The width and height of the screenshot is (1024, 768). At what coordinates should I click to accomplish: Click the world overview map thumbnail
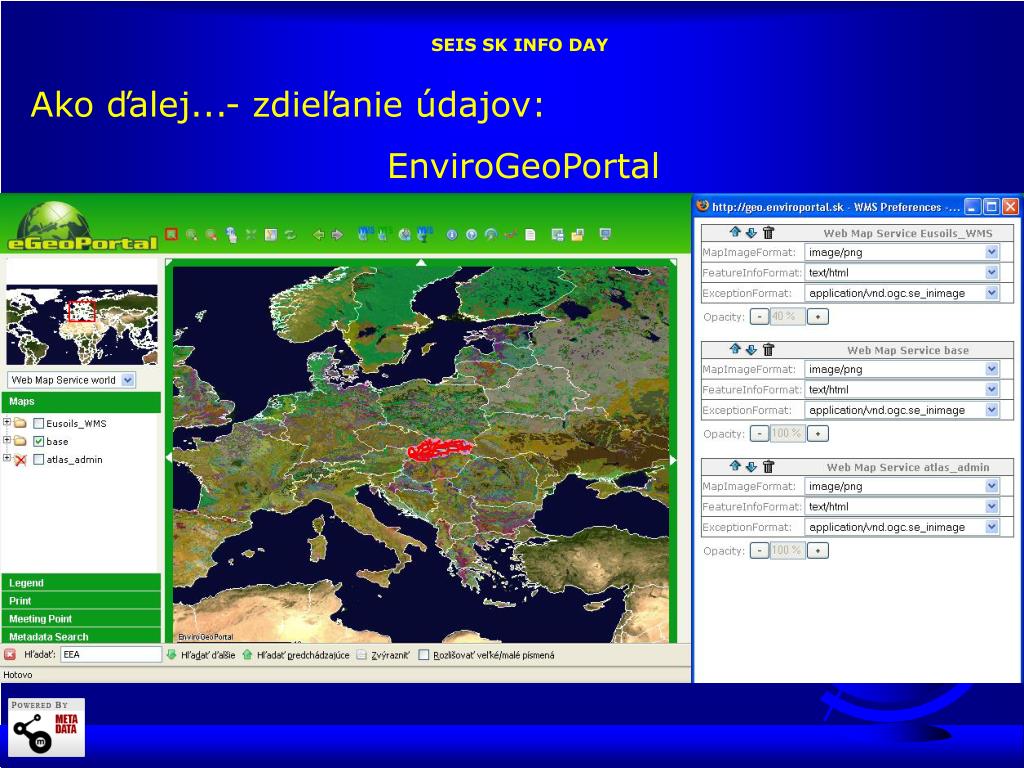(82, 324)
